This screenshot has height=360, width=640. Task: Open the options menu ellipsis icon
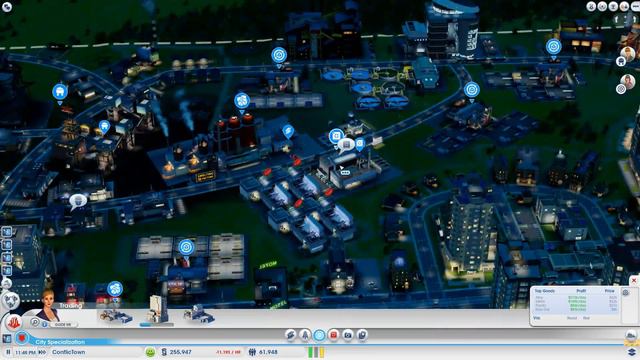[635, 7]
